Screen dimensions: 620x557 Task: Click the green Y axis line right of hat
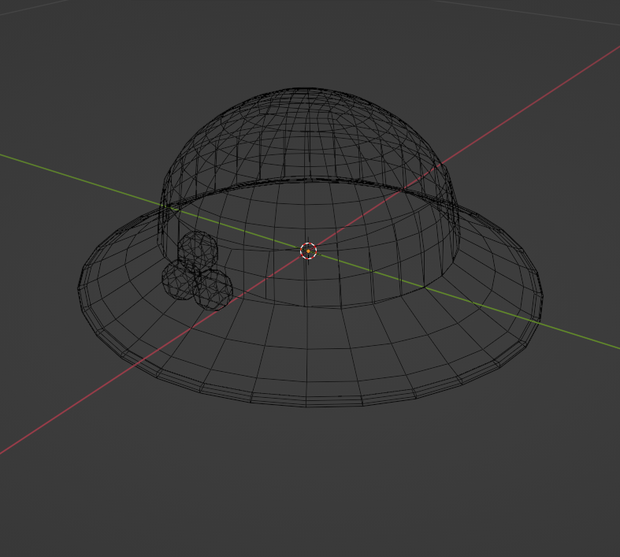(x=577, y=336)
